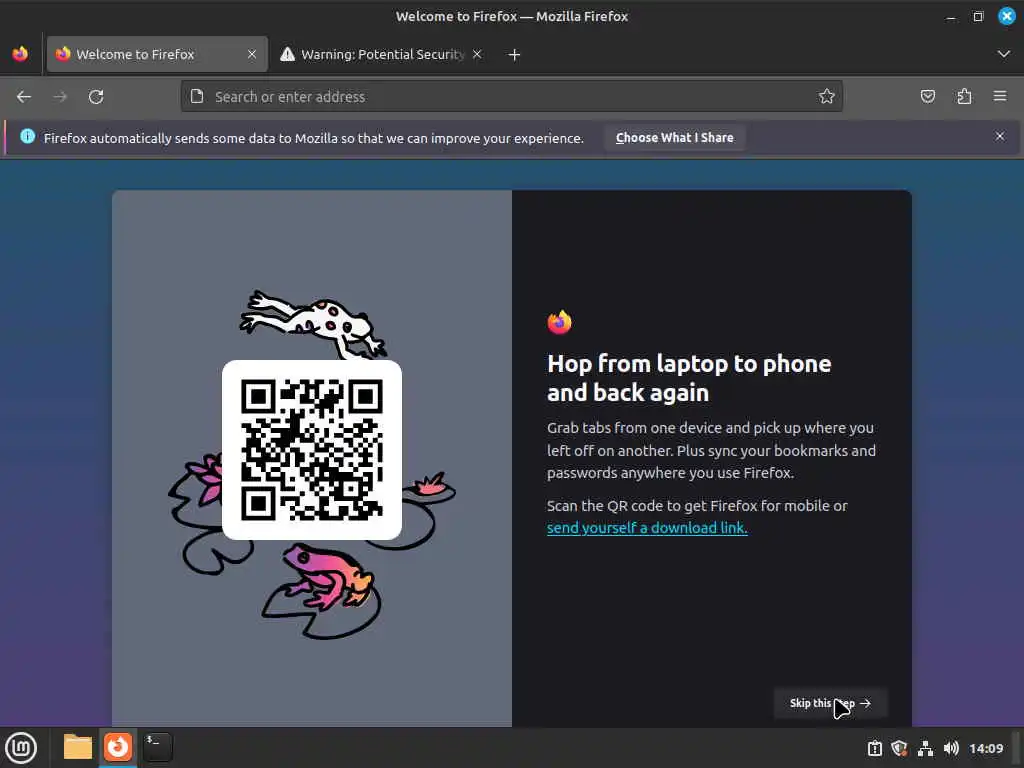
Task: Click the Firefox taskbar icon
Action: 118,747
